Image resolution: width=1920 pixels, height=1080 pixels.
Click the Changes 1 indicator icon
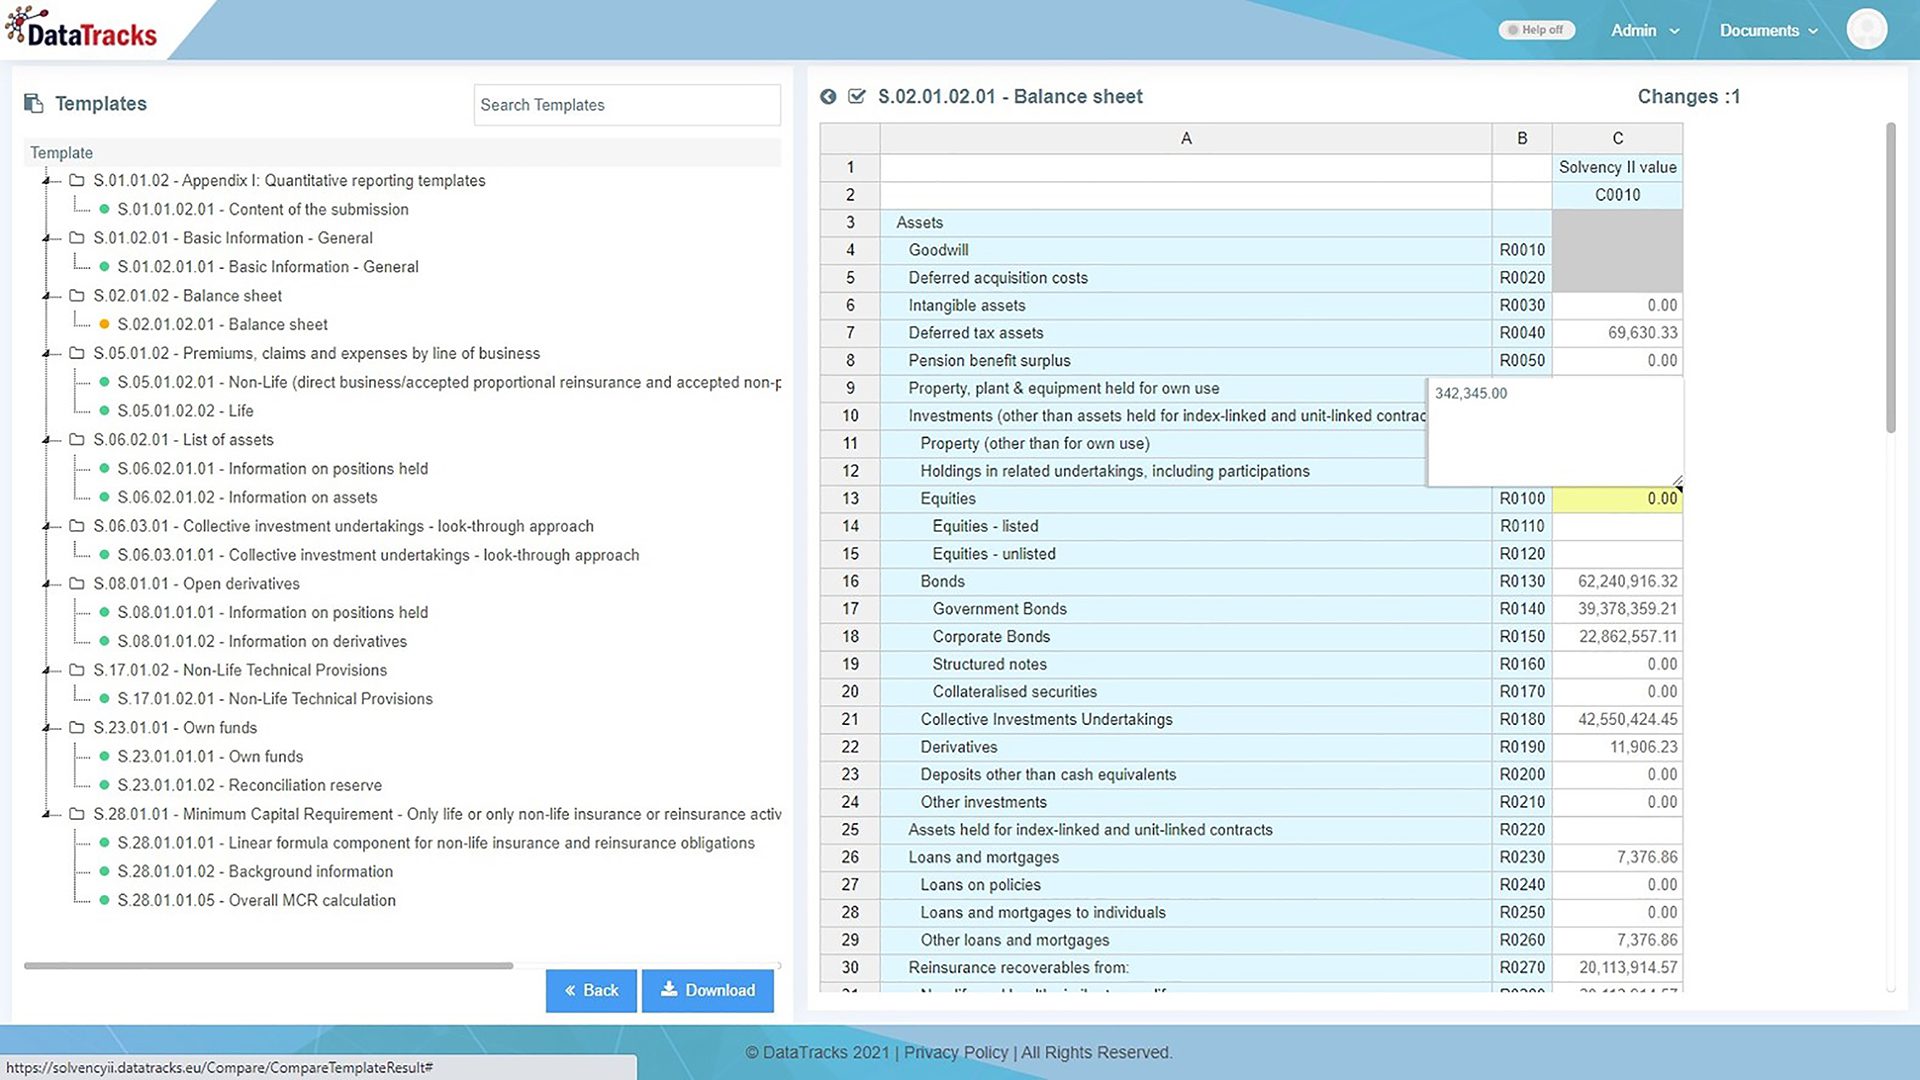pos(1688,96)
